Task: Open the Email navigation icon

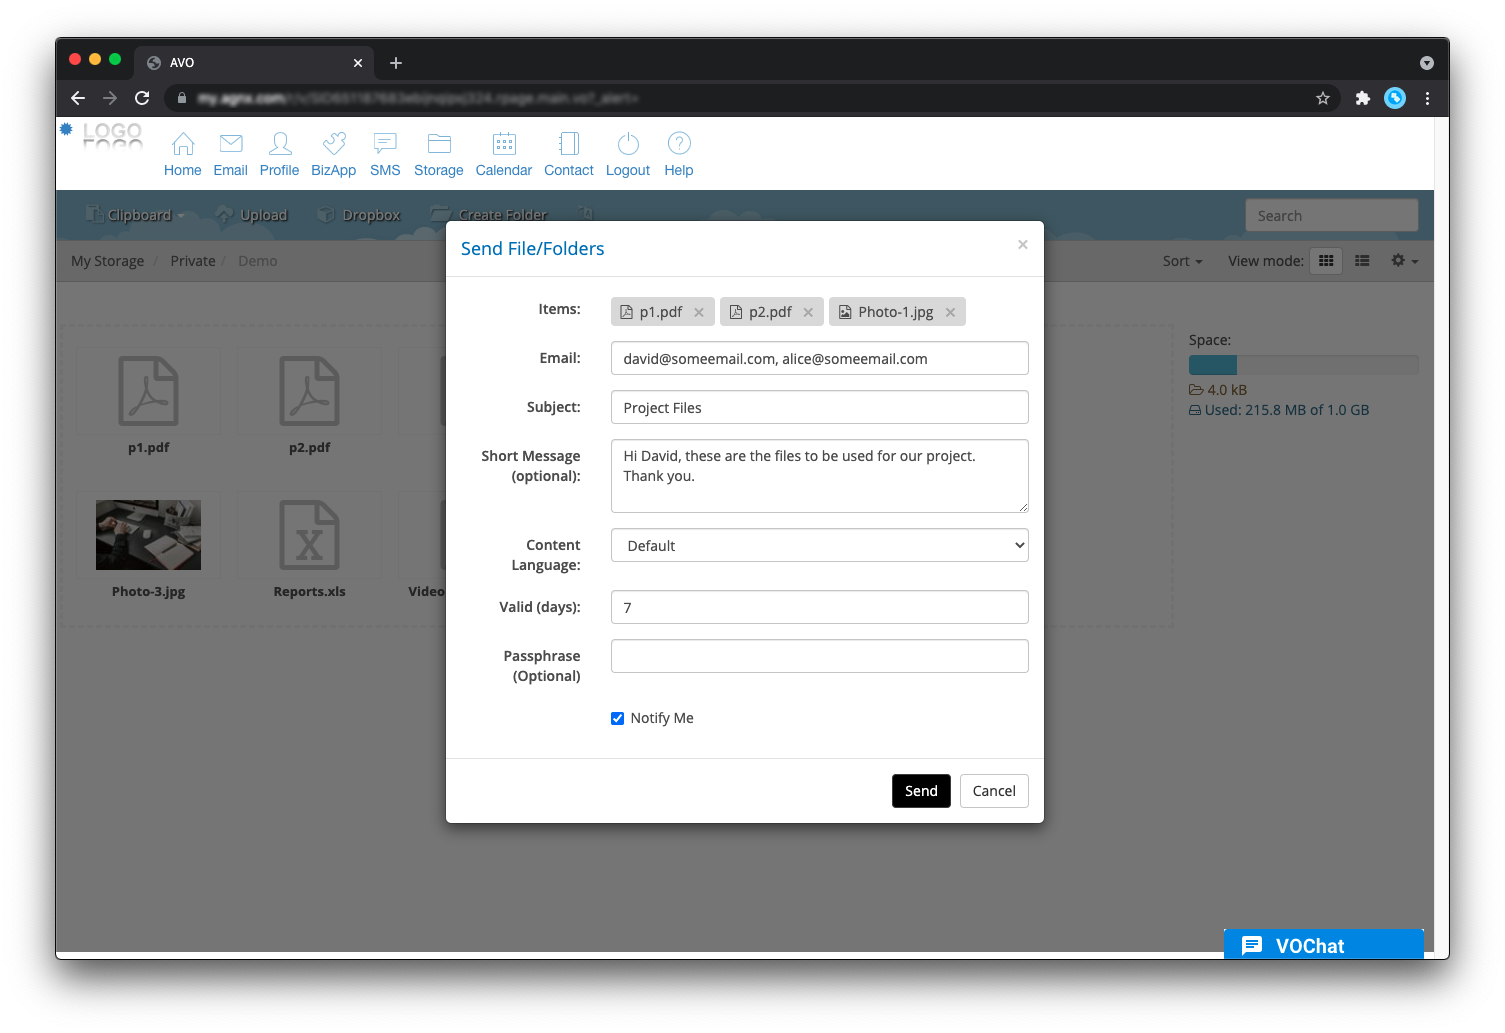Action: (x=230, y=145)
